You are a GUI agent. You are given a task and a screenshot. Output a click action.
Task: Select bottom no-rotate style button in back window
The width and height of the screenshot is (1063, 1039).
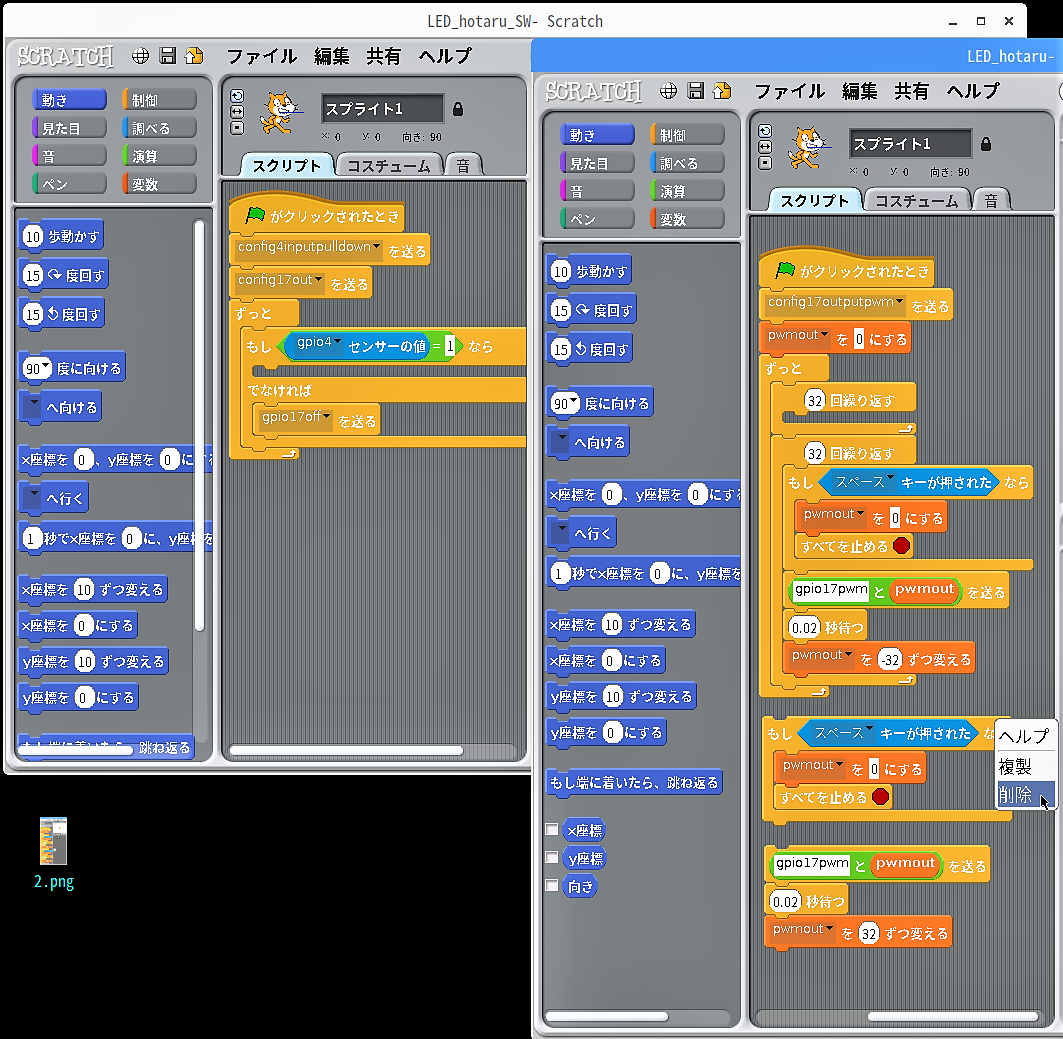click(x=237, y=128)
